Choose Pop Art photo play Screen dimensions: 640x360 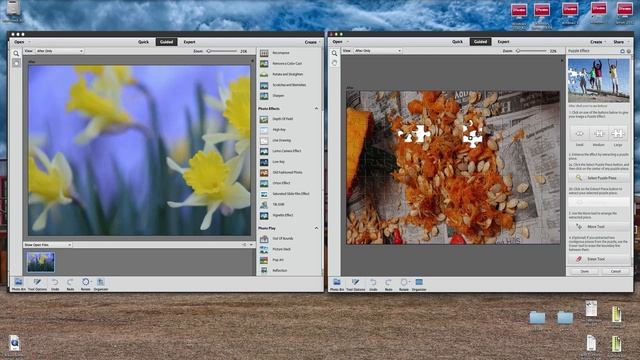point(278,260)
